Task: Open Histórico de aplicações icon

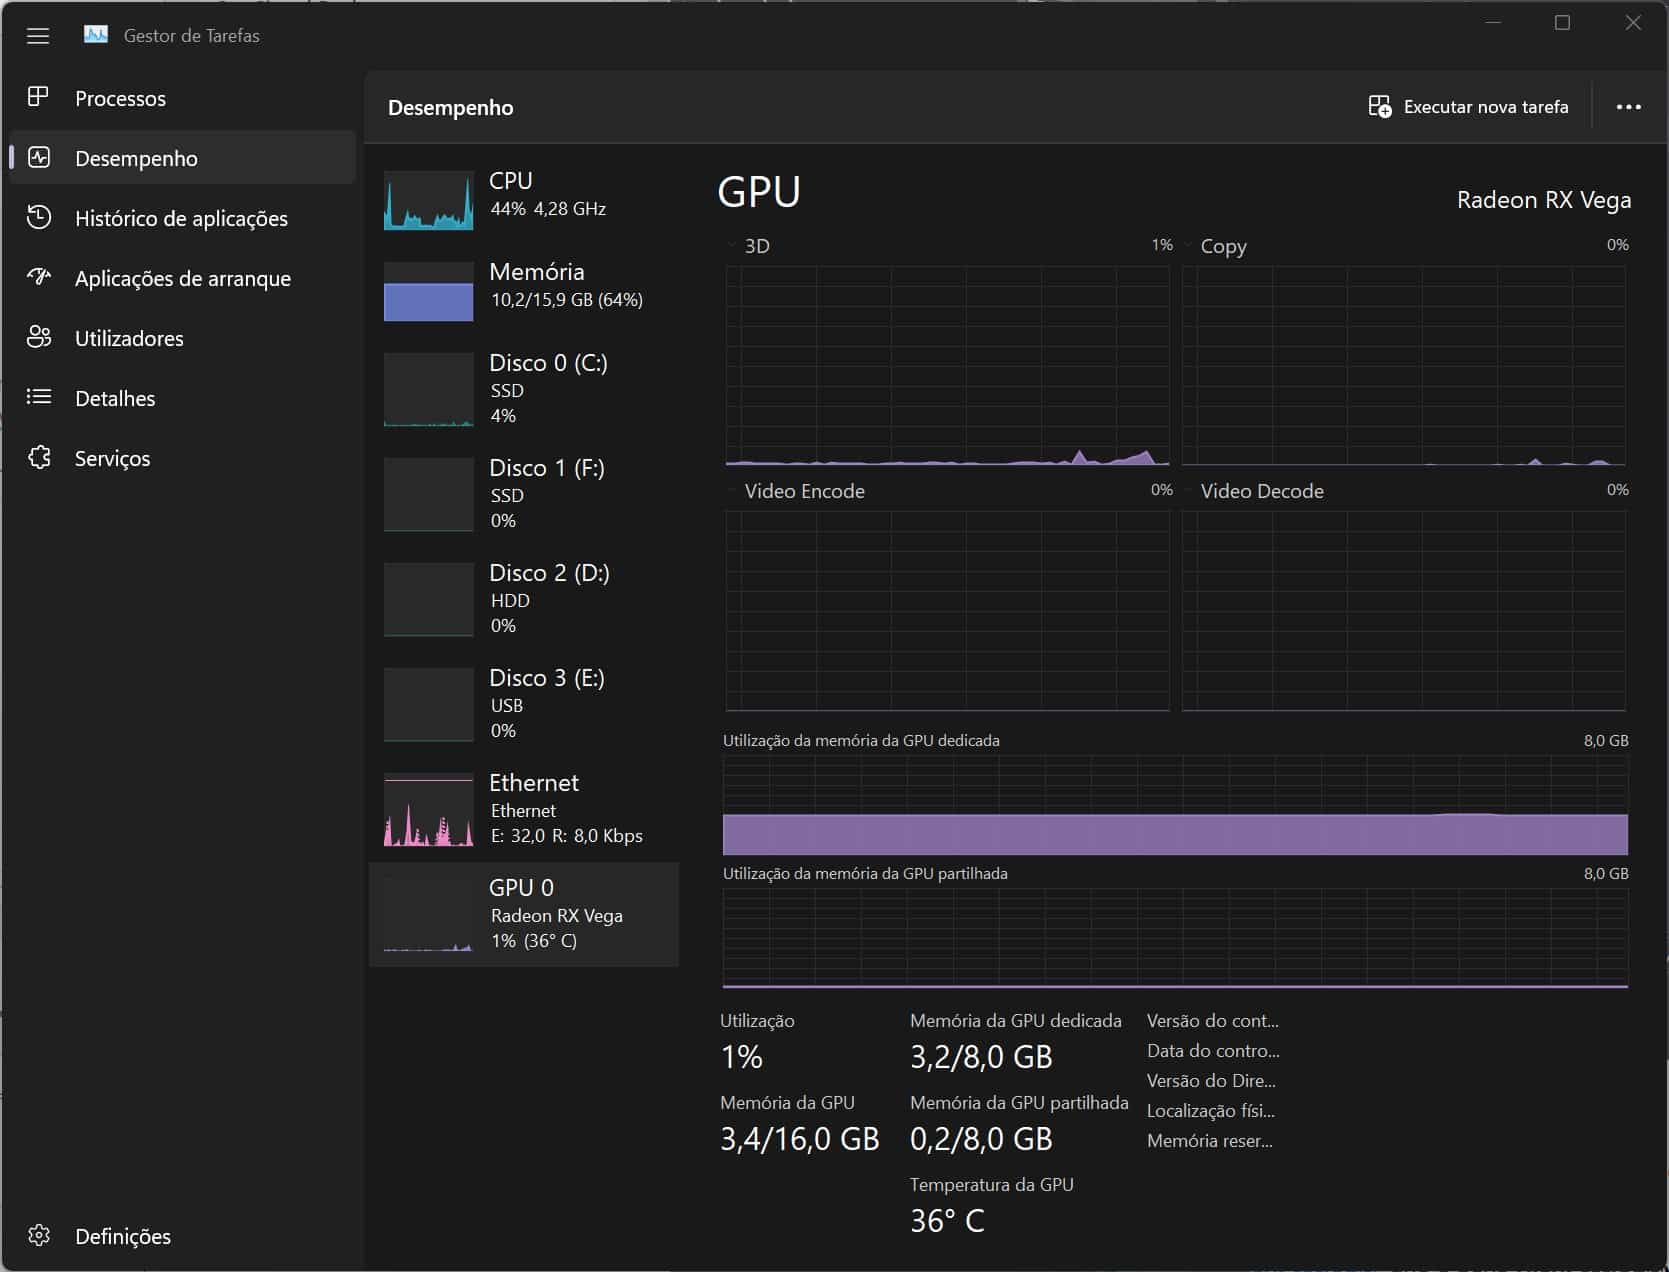Action: [39, 217]
